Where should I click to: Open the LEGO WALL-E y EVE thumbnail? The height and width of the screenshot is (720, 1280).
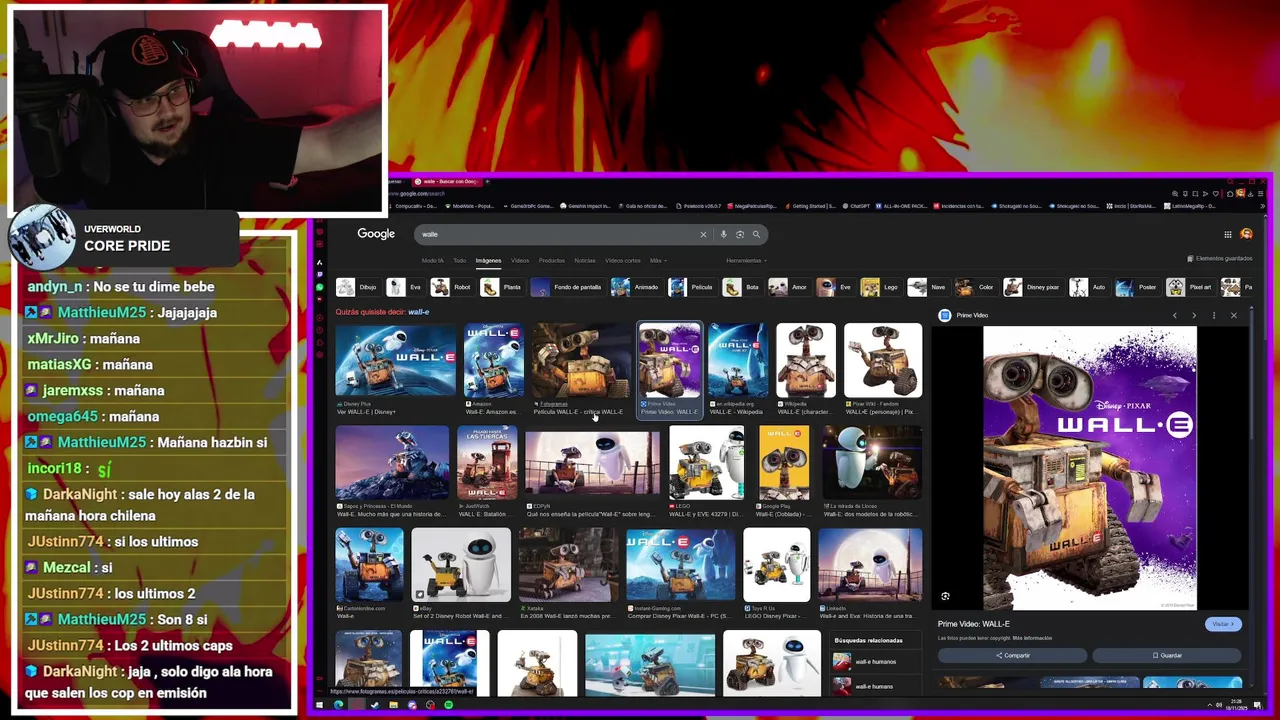[x=707, y=463]
